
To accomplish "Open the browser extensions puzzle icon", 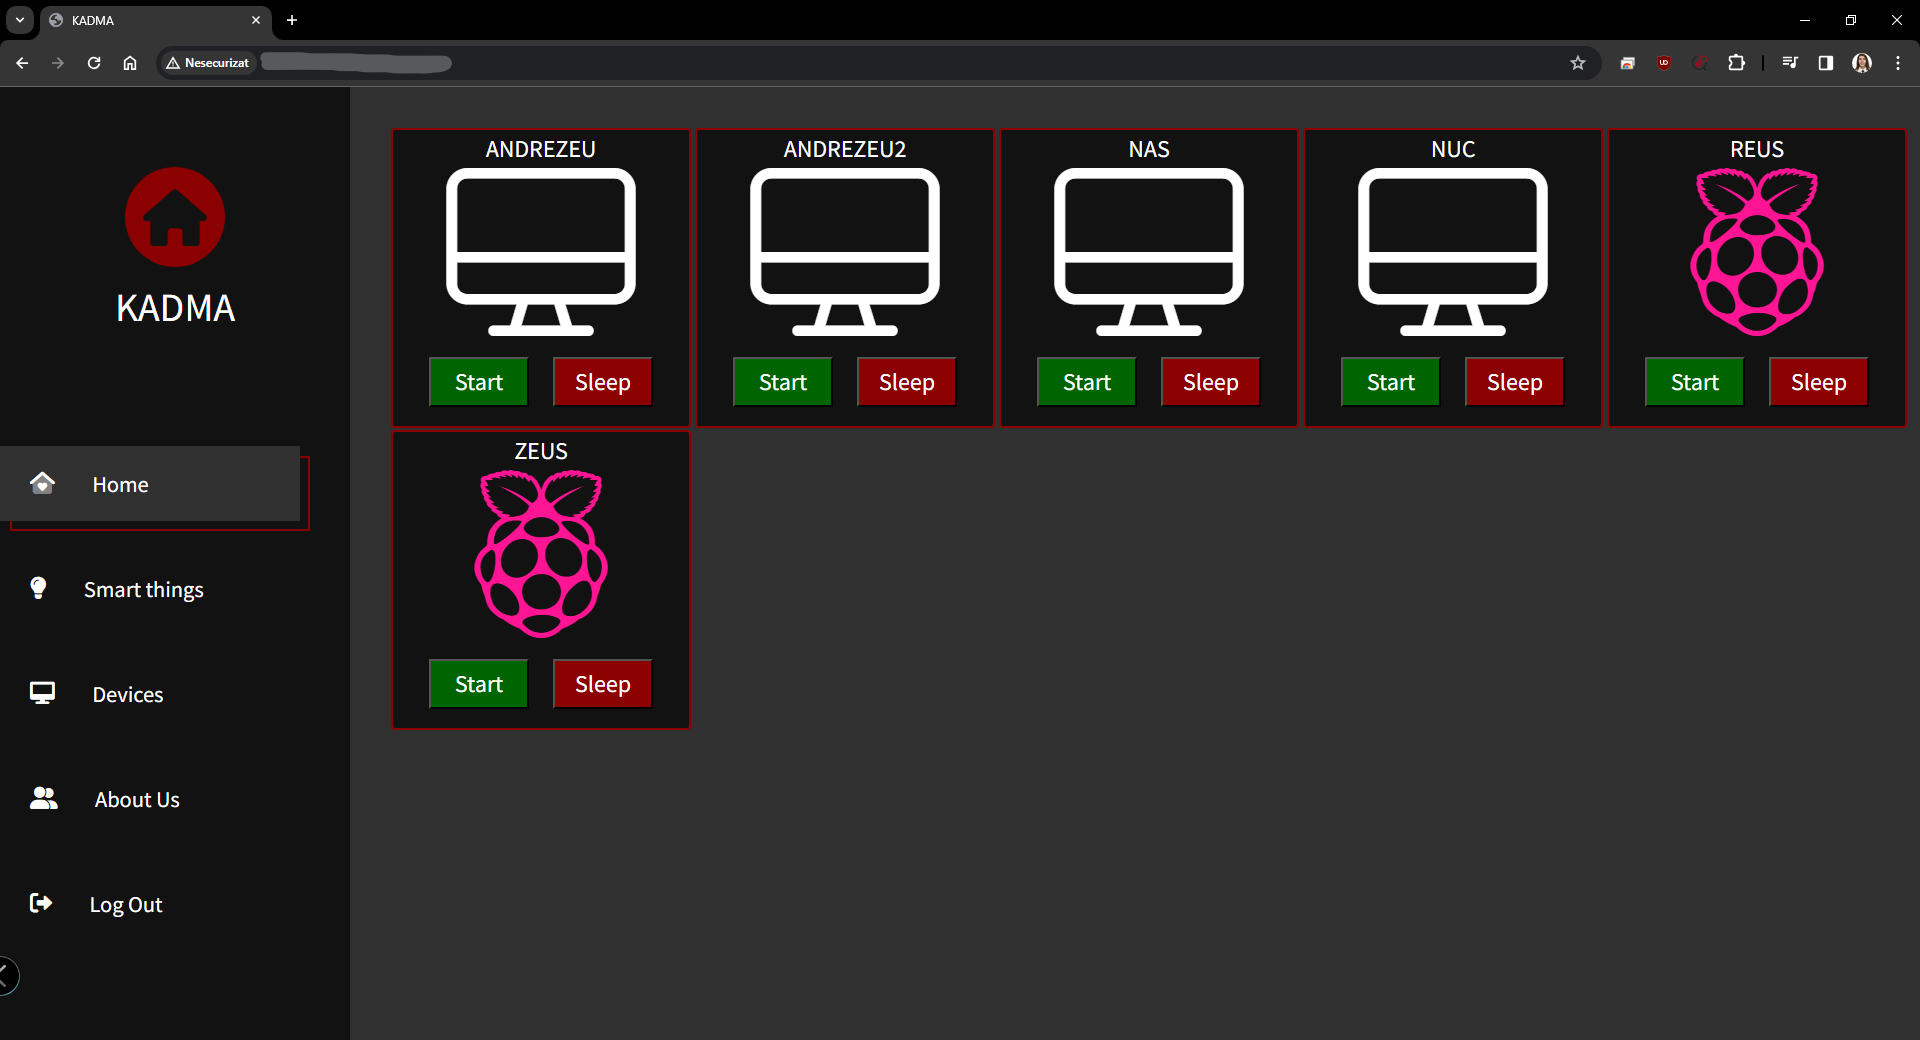I will (x=1736, y=63).
